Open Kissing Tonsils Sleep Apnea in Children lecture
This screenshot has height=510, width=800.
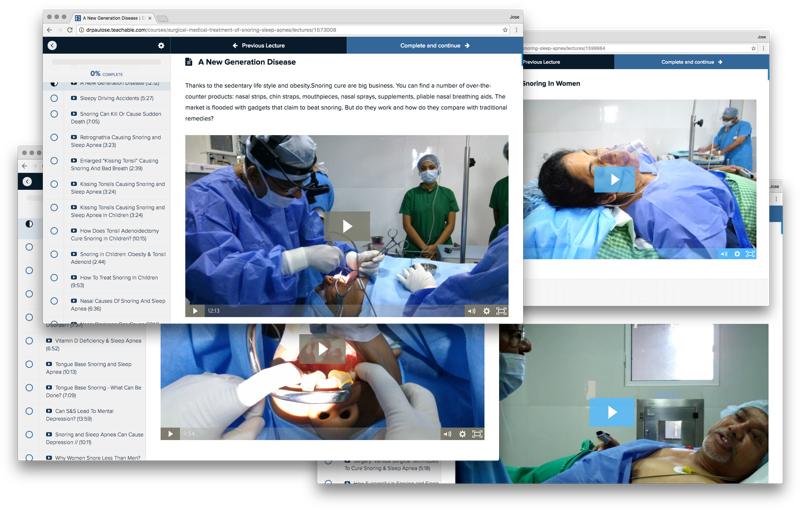pos(118,211)
